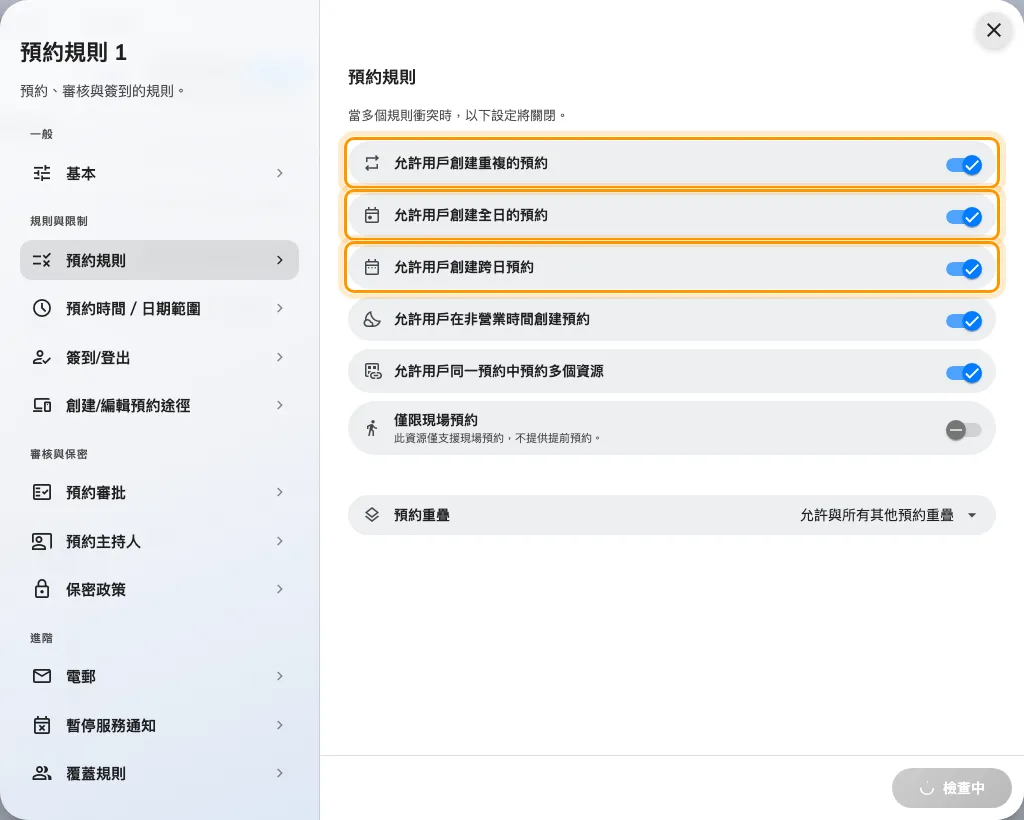This screenshot has height=820, width=1024.
Task: Toggle off 允許用戶創建重複的預約 switch
Action: point(964,165)
